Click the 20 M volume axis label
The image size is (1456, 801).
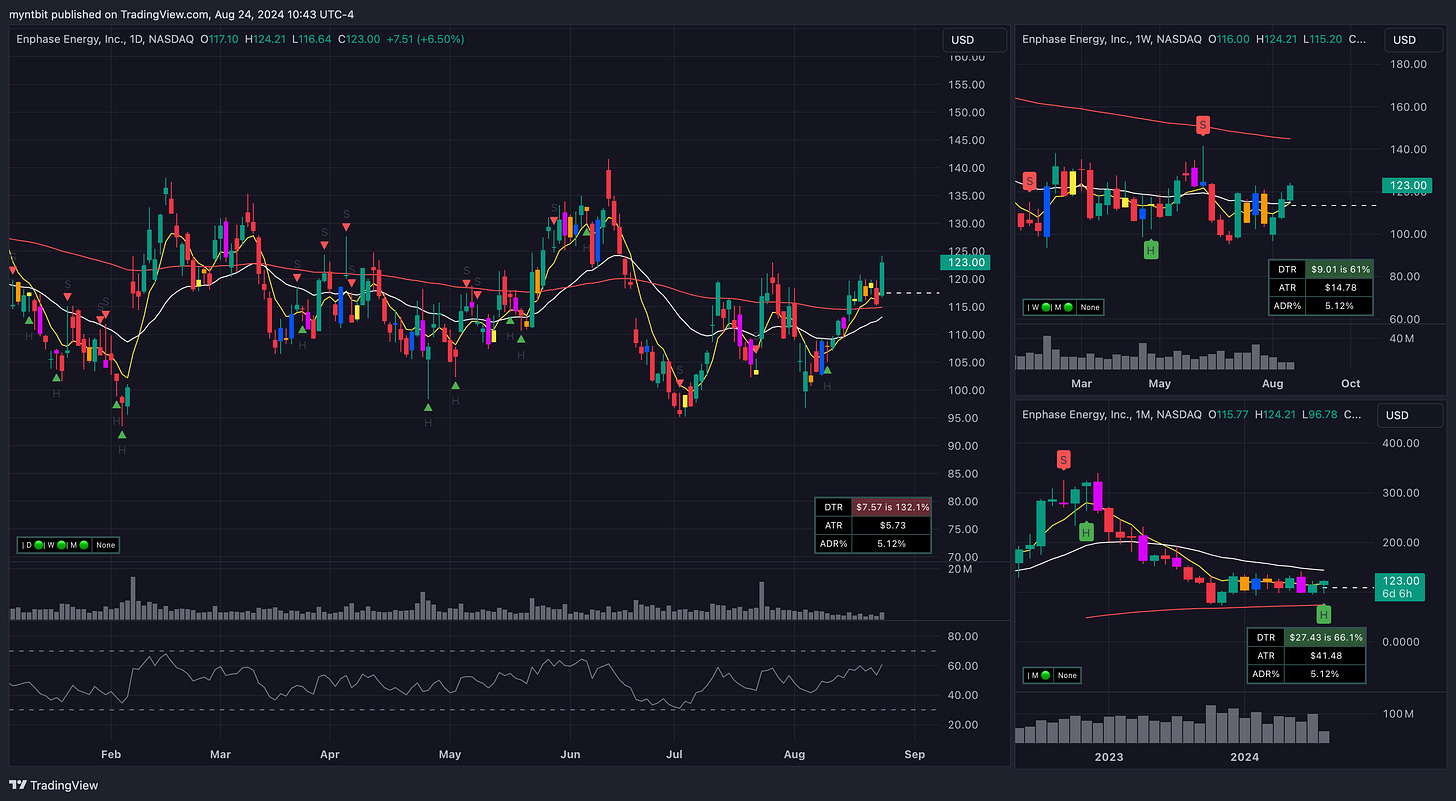point(962,569)
